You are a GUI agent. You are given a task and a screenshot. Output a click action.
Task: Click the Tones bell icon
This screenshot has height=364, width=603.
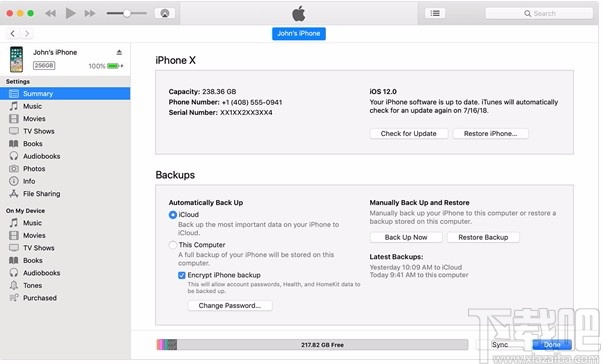[14, 285]
